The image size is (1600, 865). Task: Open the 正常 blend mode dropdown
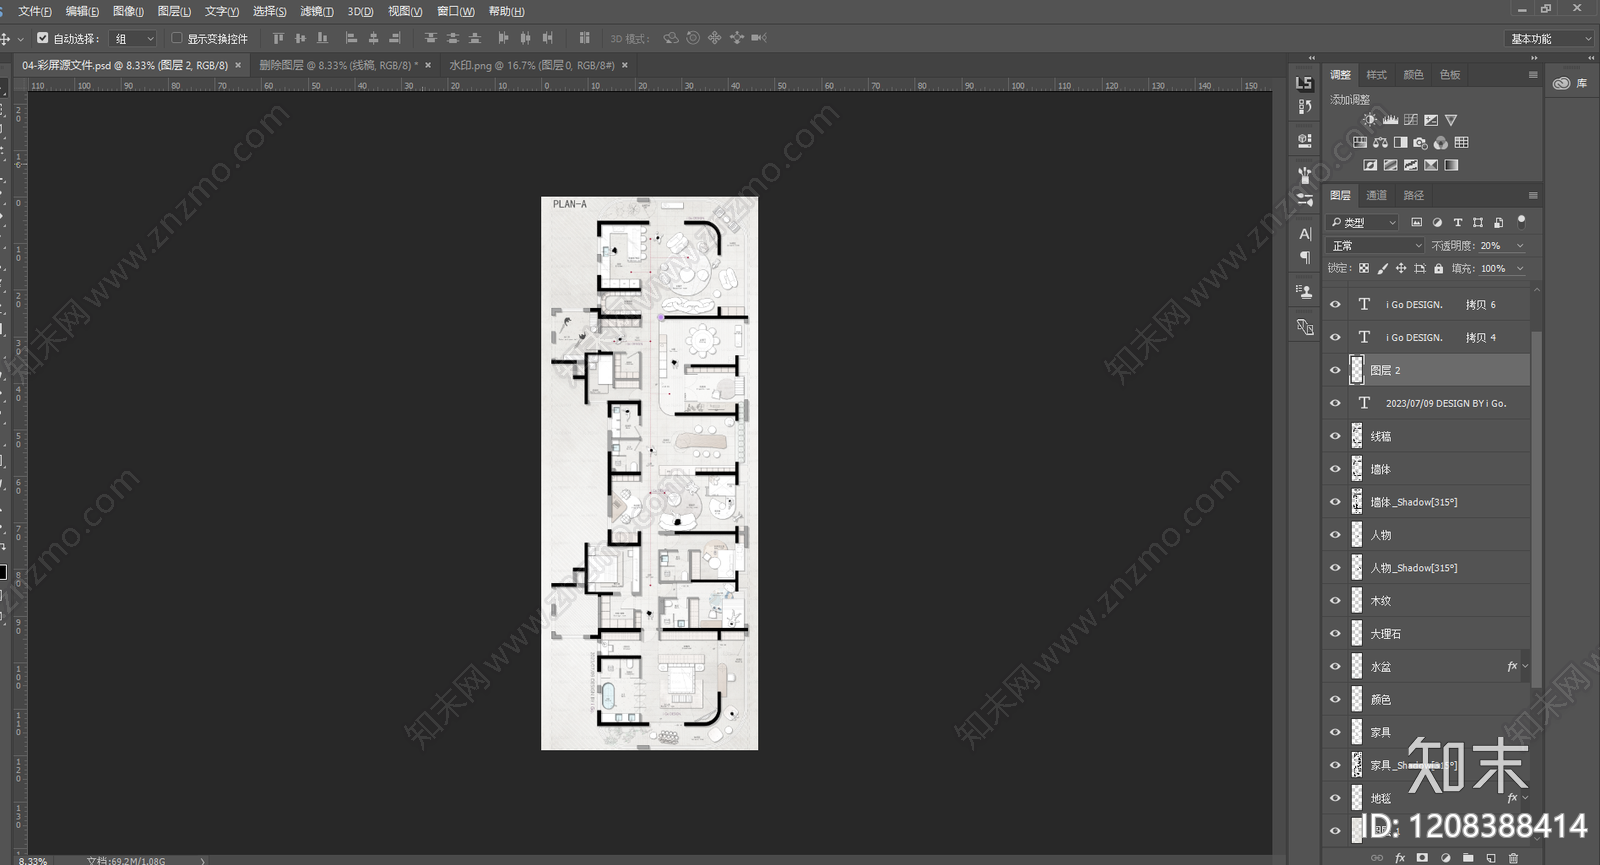(x=1375, y=246)
